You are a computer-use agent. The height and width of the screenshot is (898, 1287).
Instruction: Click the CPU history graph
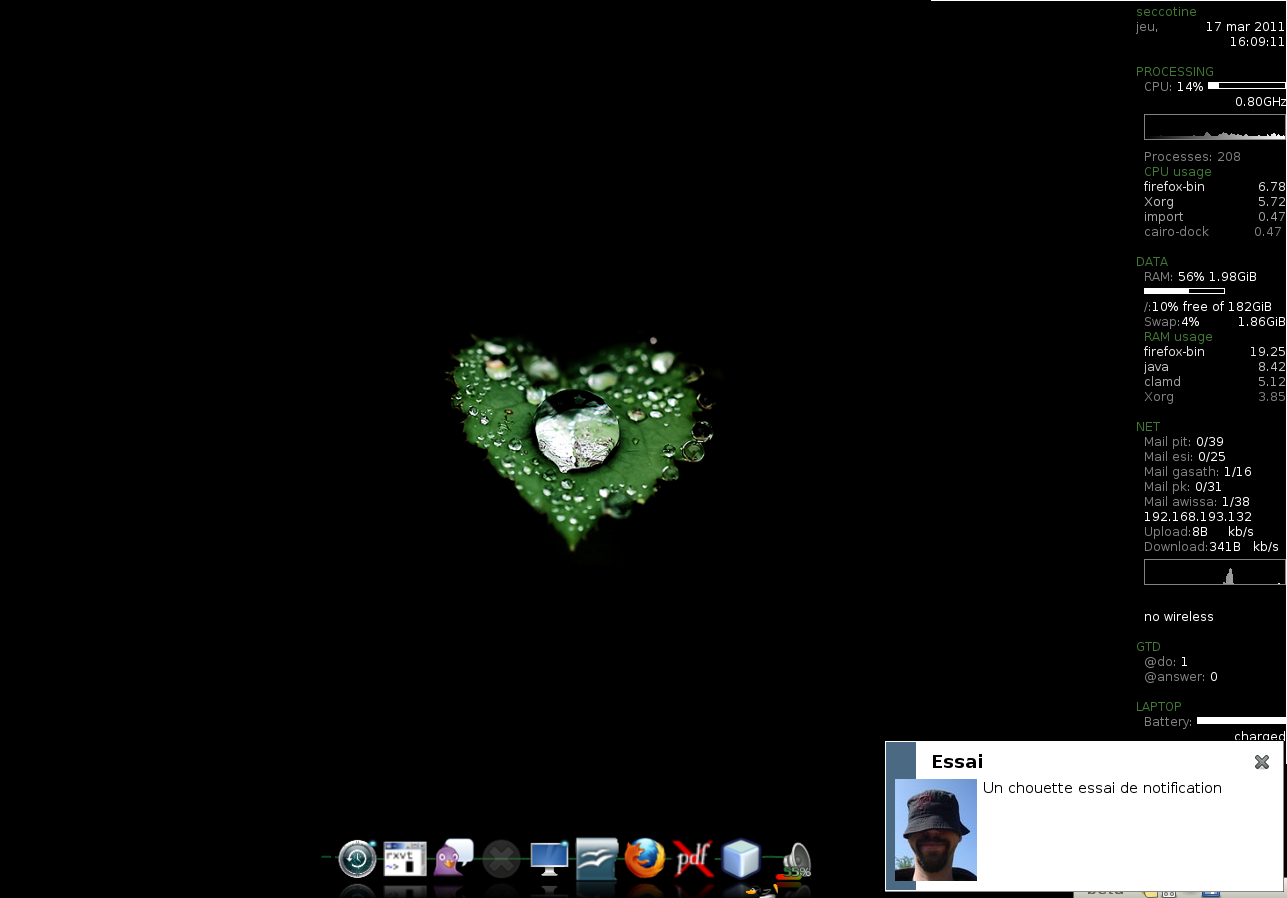[1215, 127]
